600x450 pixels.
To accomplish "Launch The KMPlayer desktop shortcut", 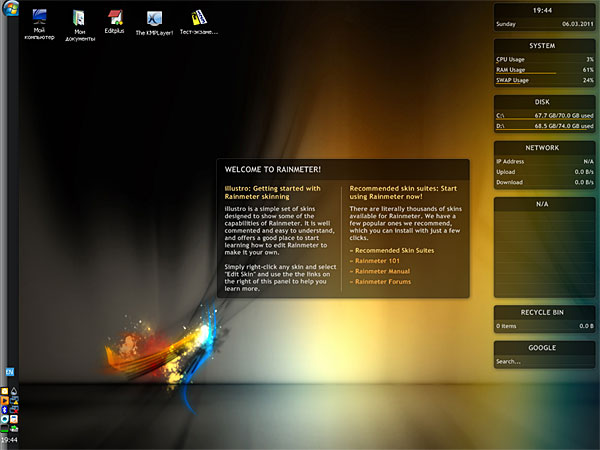I will pos(154,23).
